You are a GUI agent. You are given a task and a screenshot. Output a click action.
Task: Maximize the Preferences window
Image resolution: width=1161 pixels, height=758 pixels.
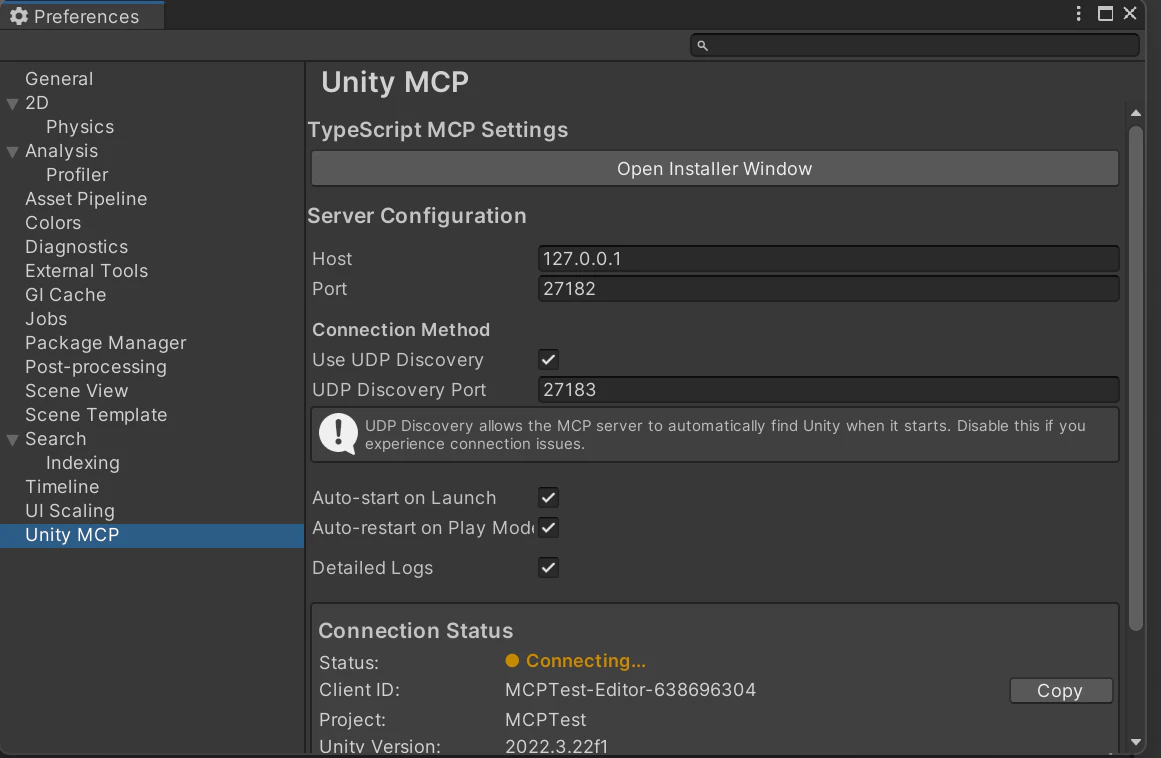pyautogui.click(x=1105, y=13)
